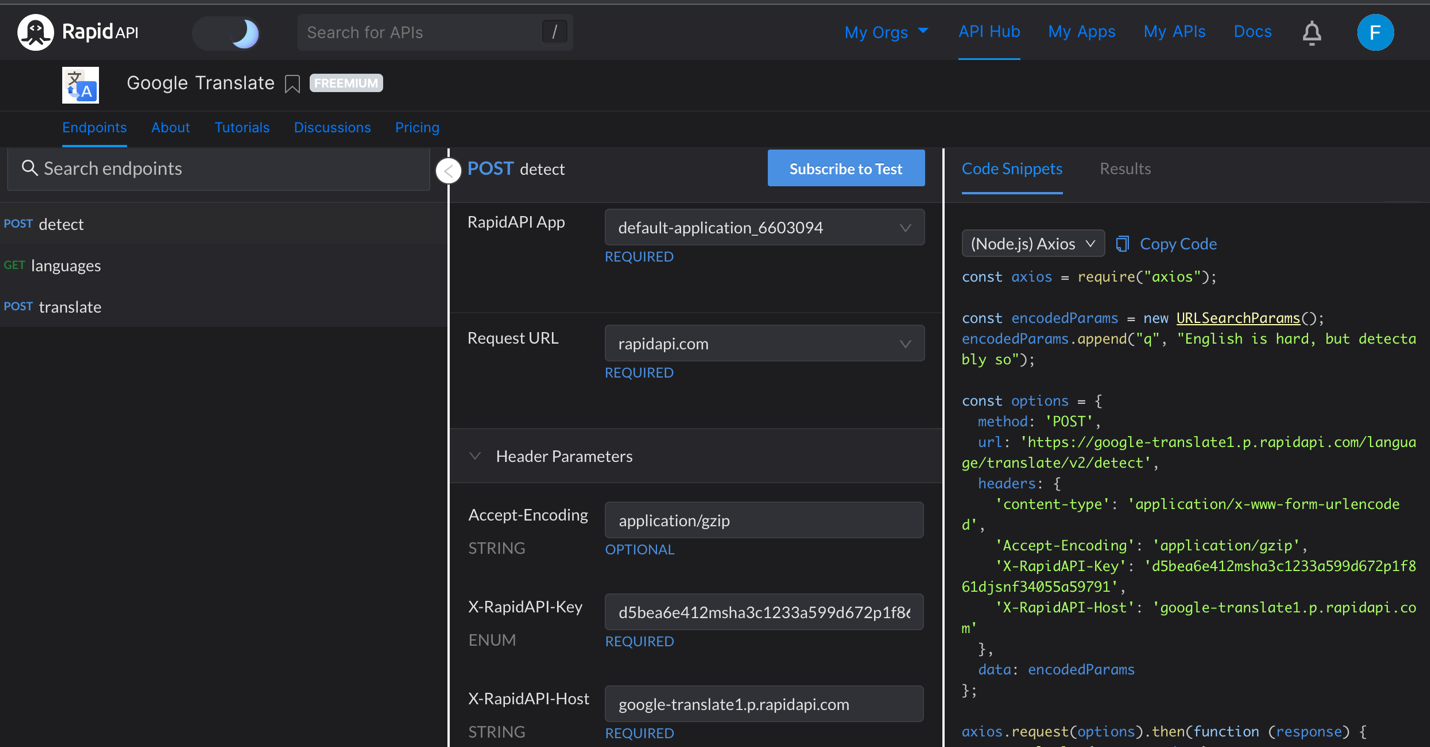Viewport: 1430px width, 747px height.
Task: Click Subscribe to Test button
Action: point(846,168)
